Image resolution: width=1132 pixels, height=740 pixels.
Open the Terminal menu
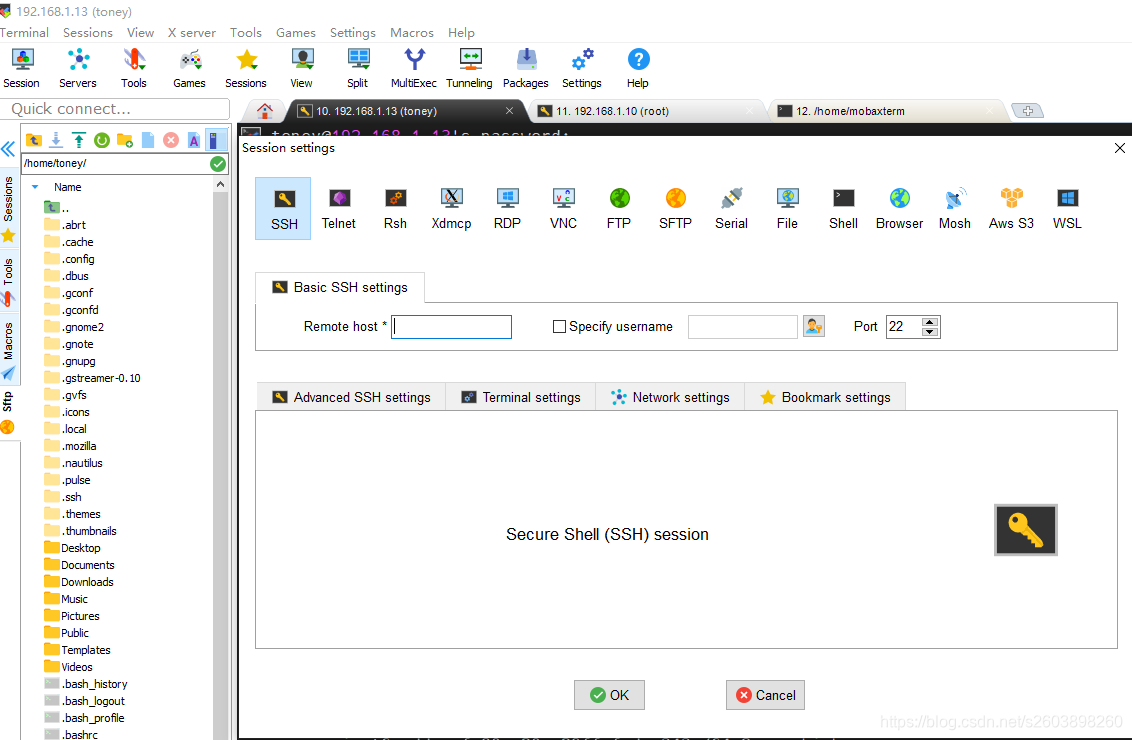(x=24, y=32)
